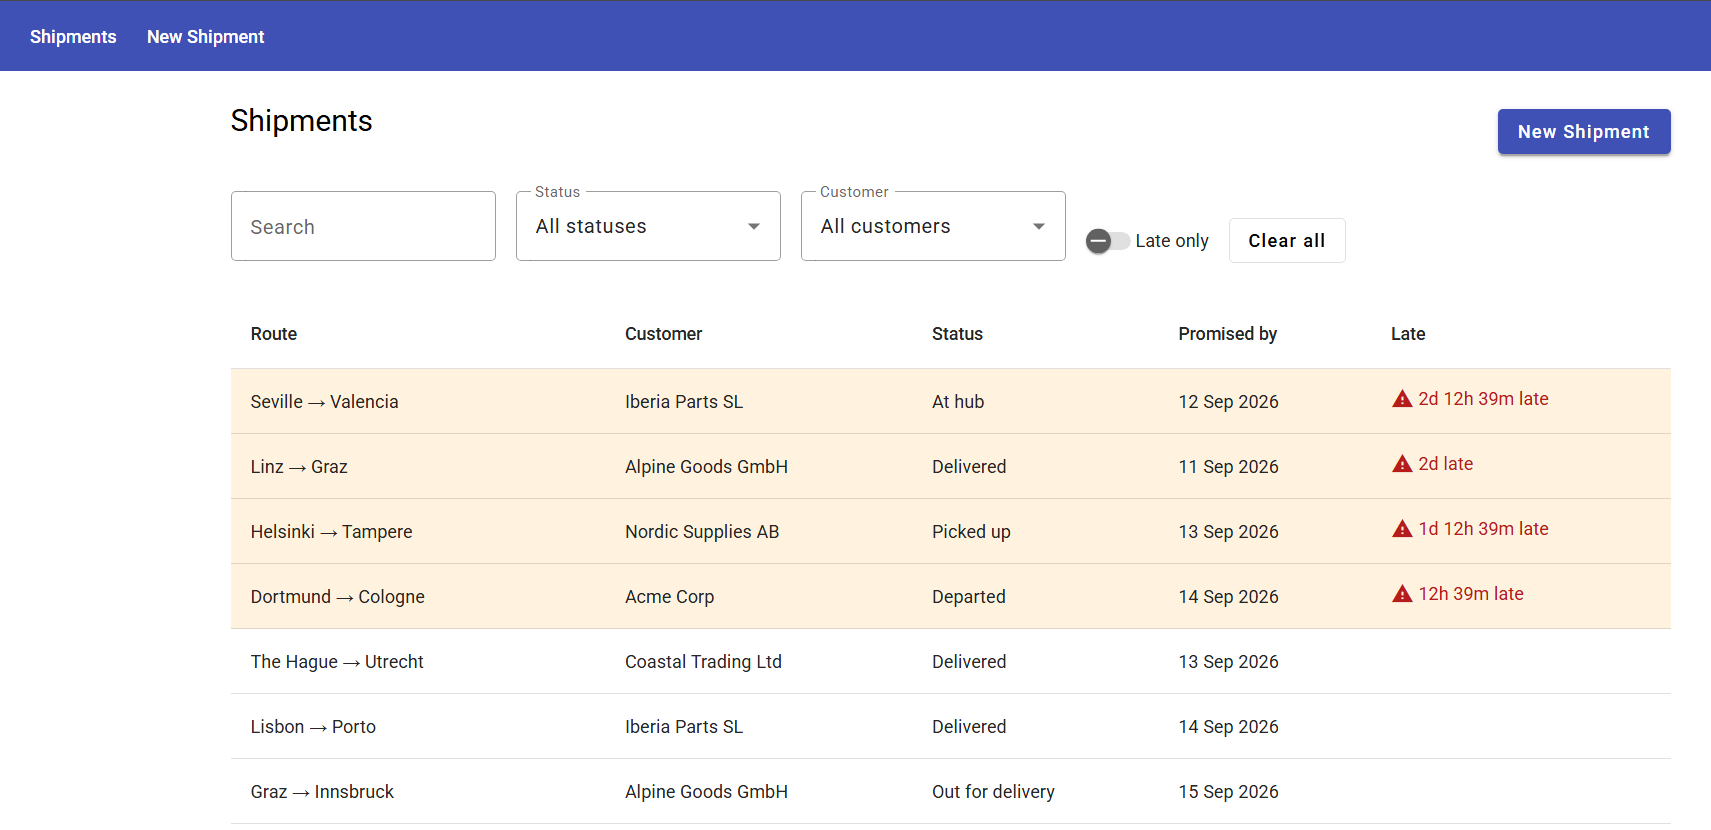Image resolution: width=1711 pixels, height=830 pixels.
Task: Click Nordic Supplies AB customer cell
Action: [x=702, y=532]
